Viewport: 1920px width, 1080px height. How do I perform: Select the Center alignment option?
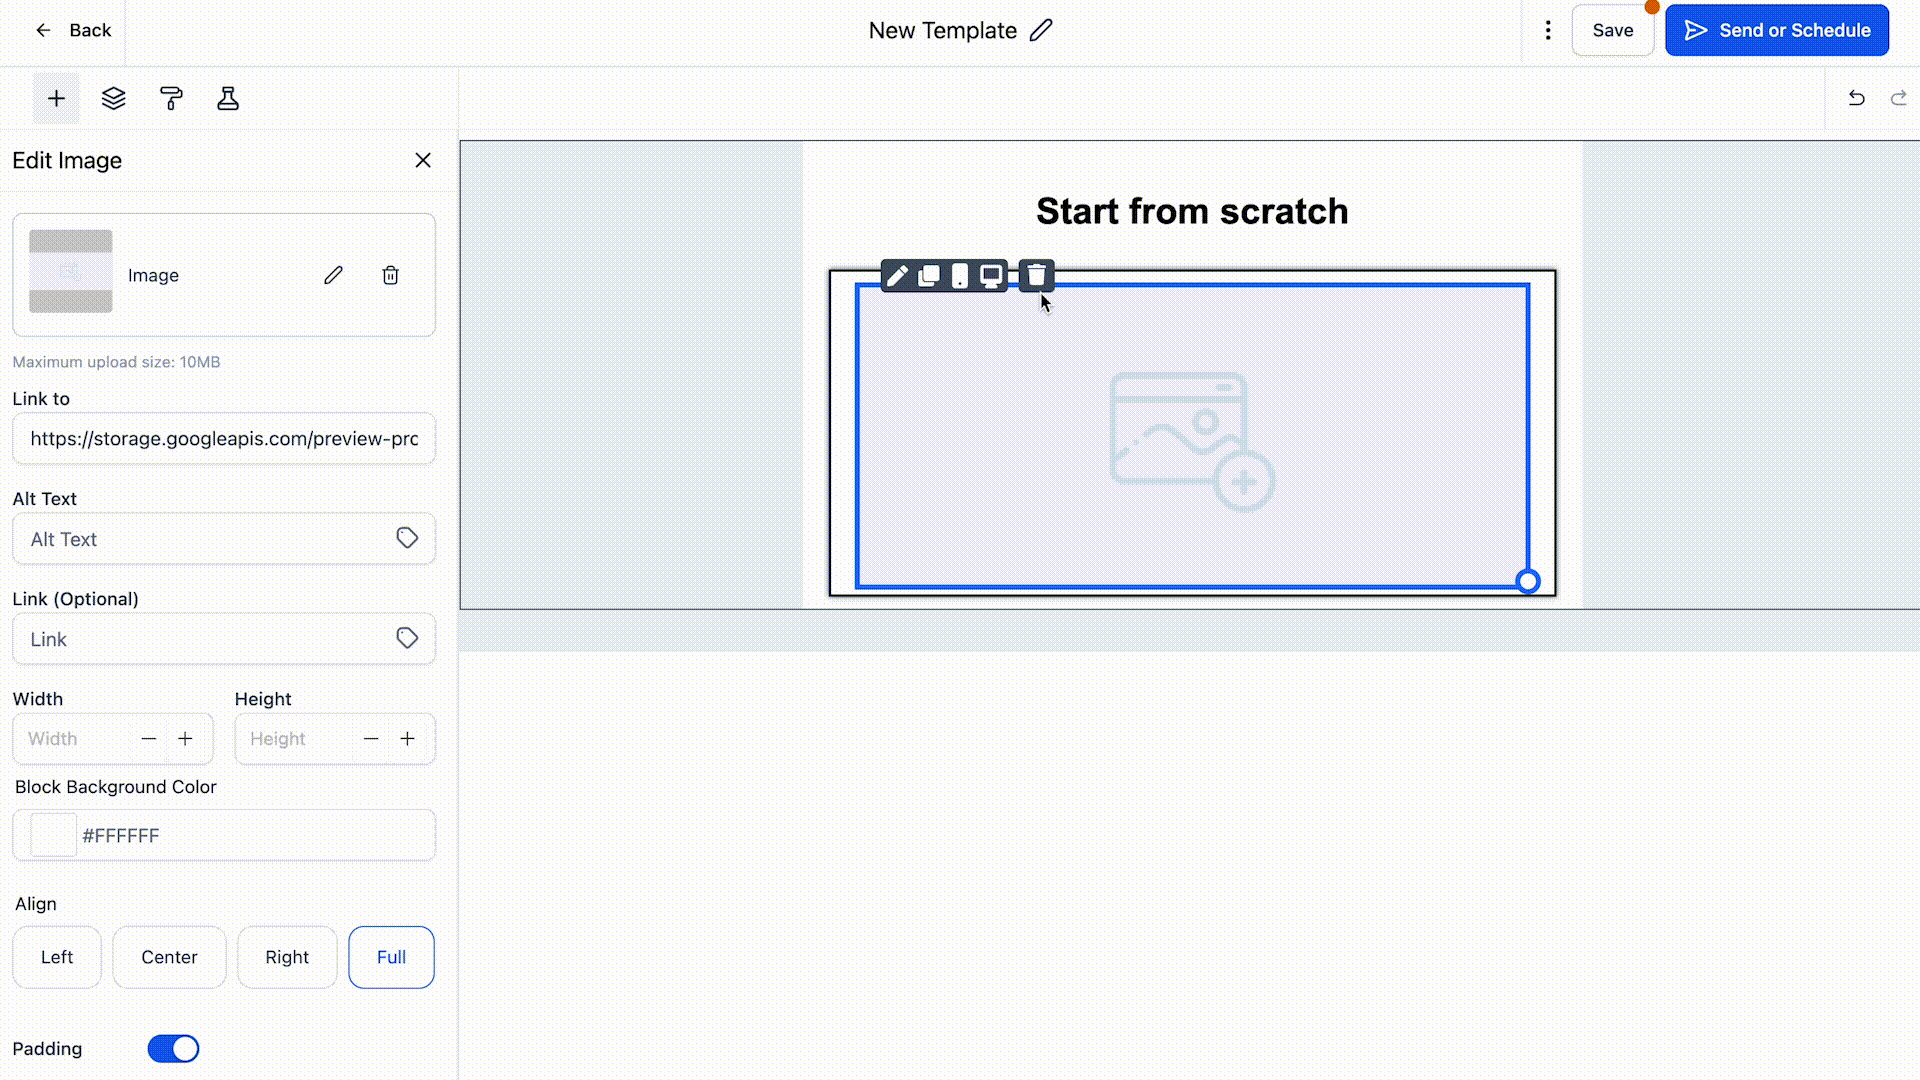tap(169, 957)
